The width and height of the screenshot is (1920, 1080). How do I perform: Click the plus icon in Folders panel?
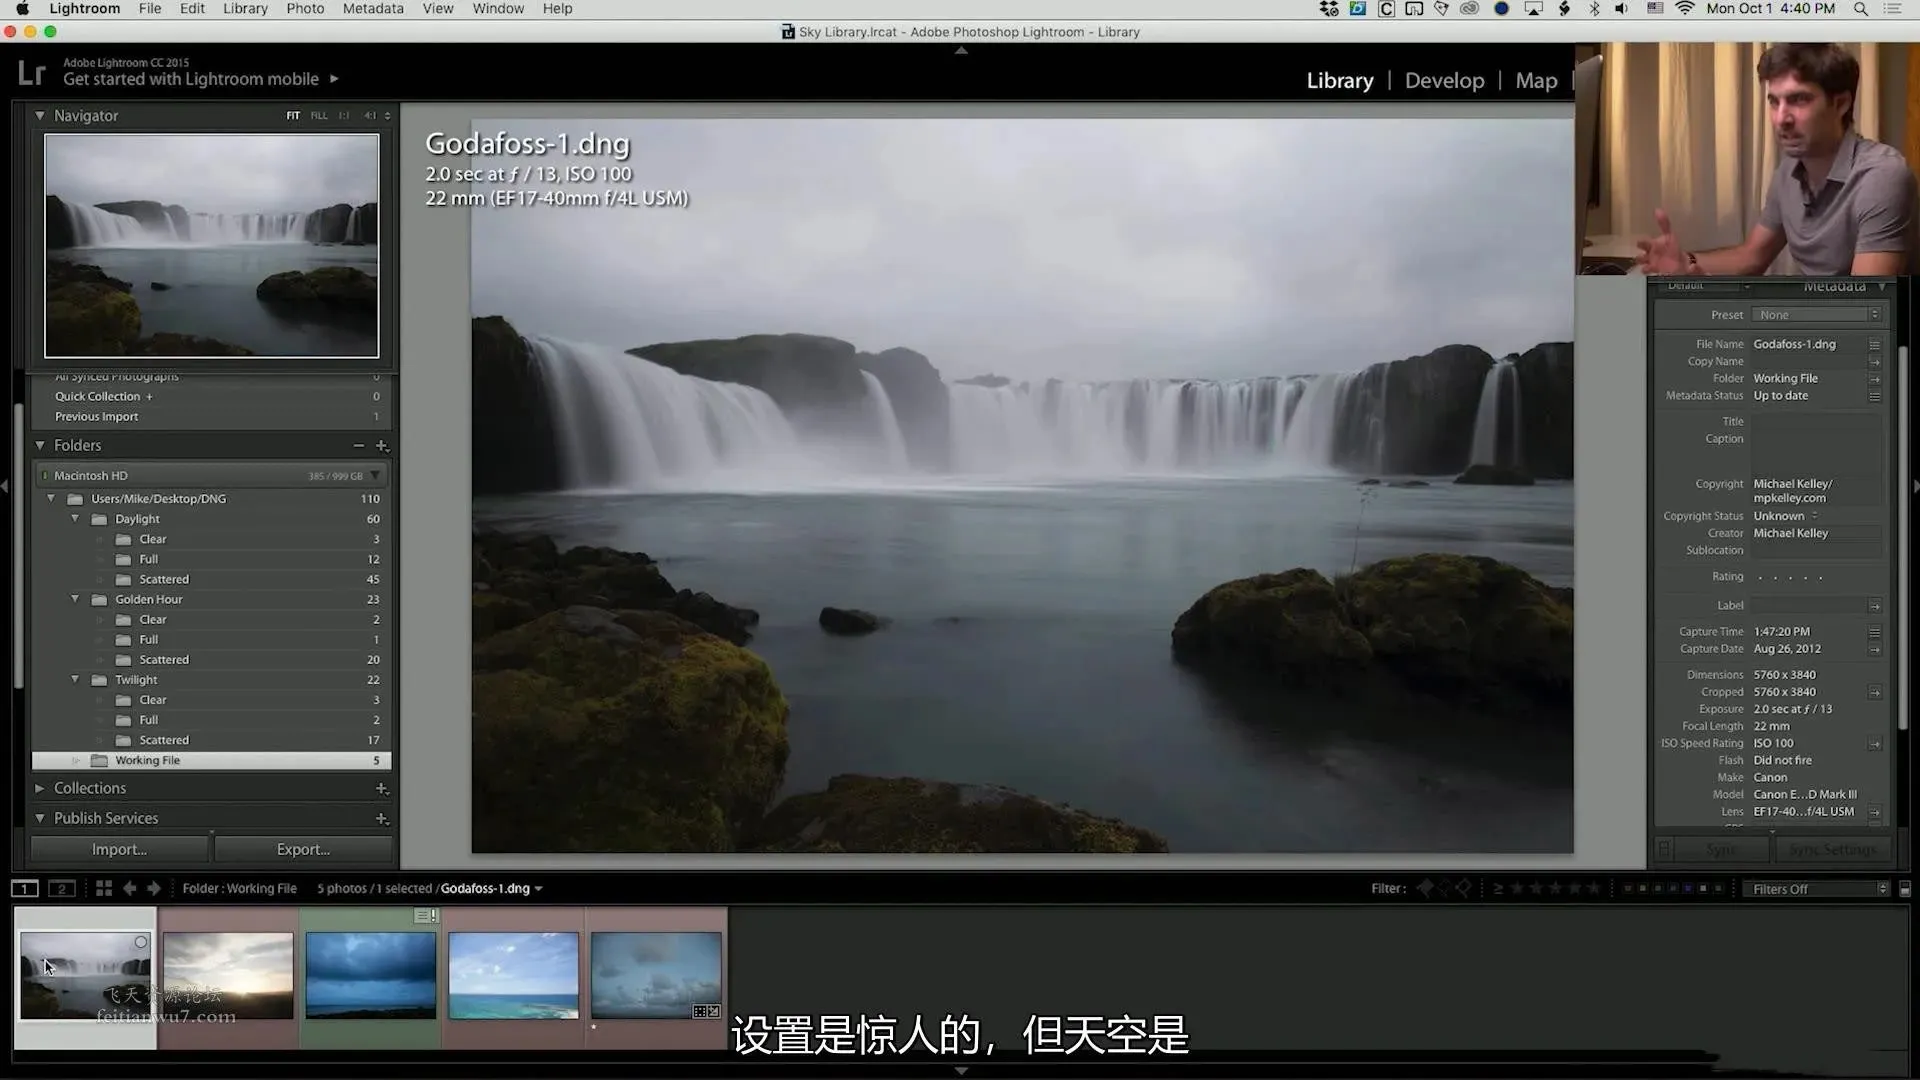(381, 446)
